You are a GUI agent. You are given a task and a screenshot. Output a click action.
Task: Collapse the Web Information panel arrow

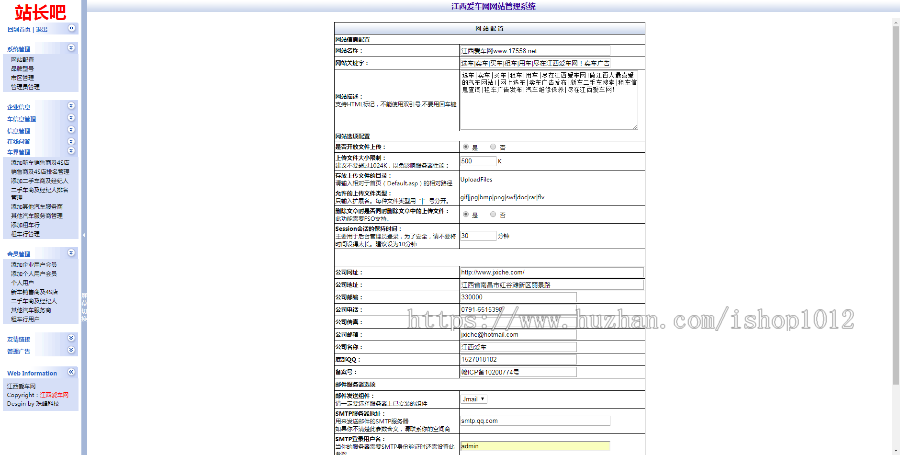coord(71,372)
